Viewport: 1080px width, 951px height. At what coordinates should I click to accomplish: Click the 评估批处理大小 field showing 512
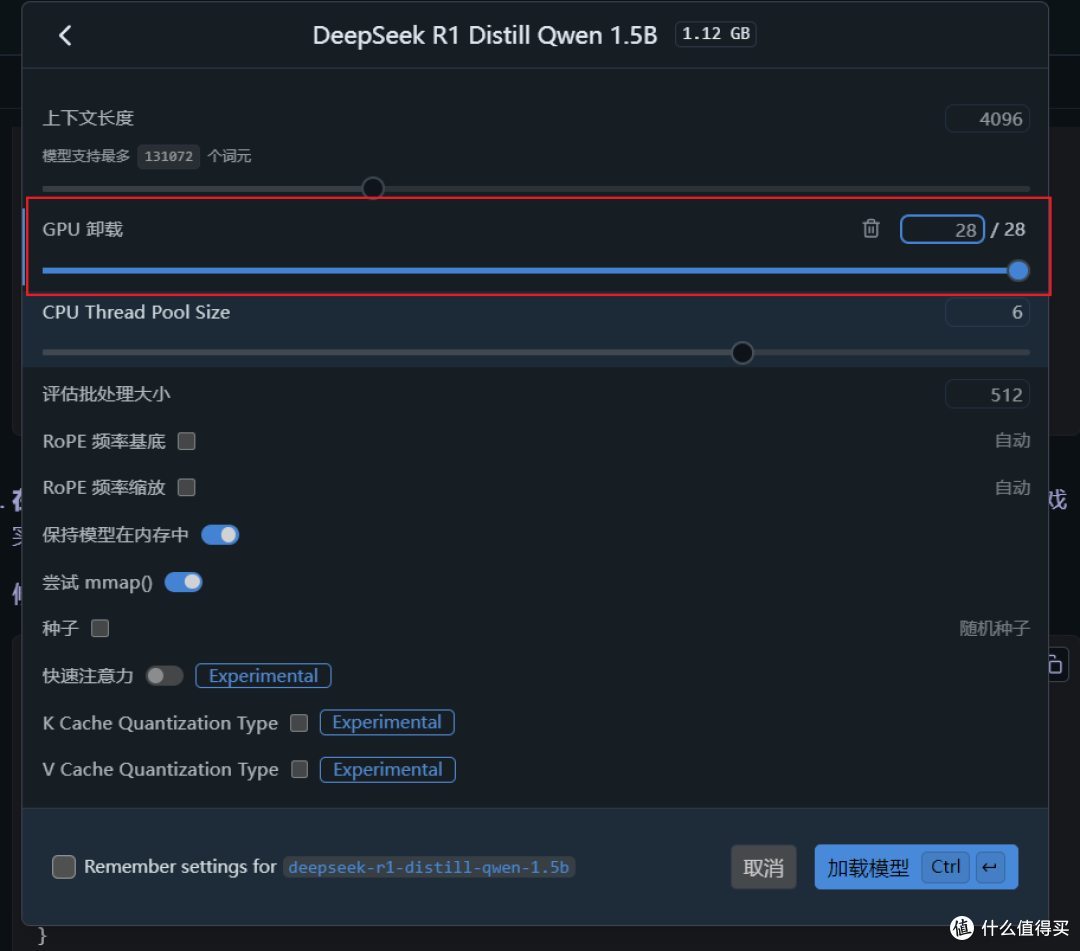987,395
